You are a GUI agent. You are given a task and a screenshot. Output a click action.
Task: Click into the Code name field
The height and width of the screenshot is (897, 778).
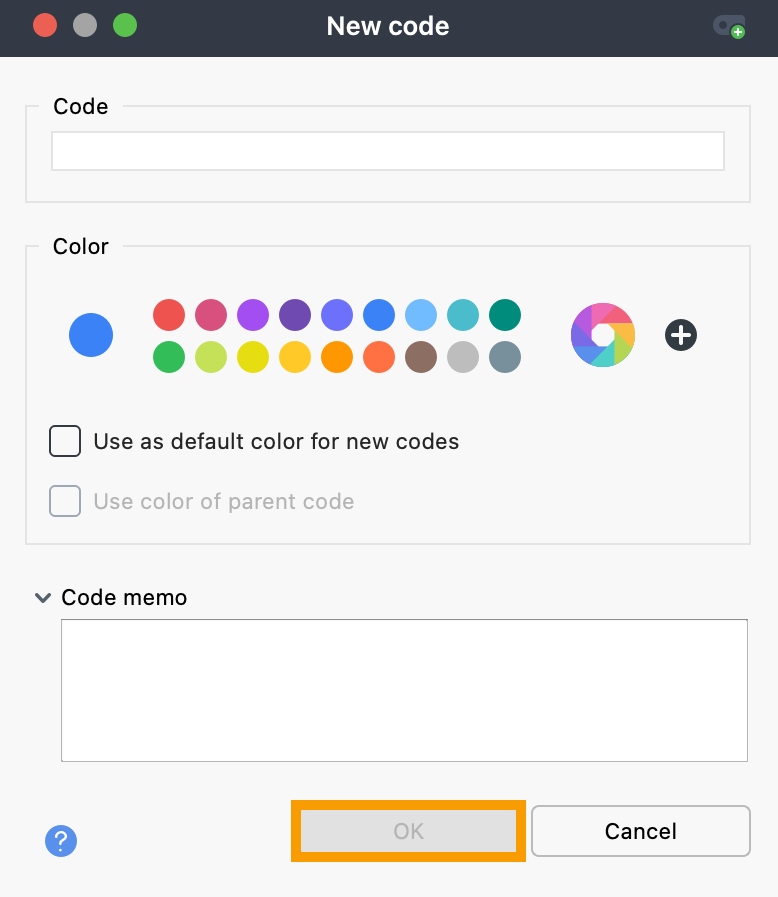click(388, 151)
